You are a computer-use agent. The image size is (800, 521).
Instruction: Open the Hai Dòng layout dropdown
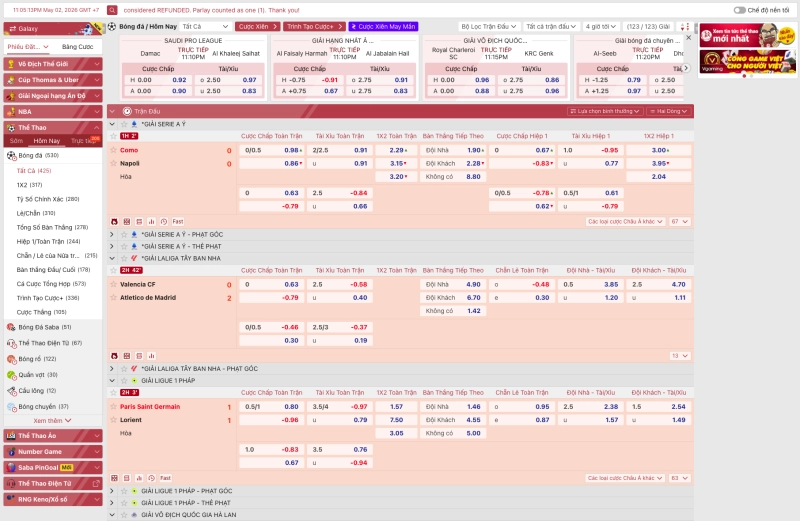click(668, 111)
